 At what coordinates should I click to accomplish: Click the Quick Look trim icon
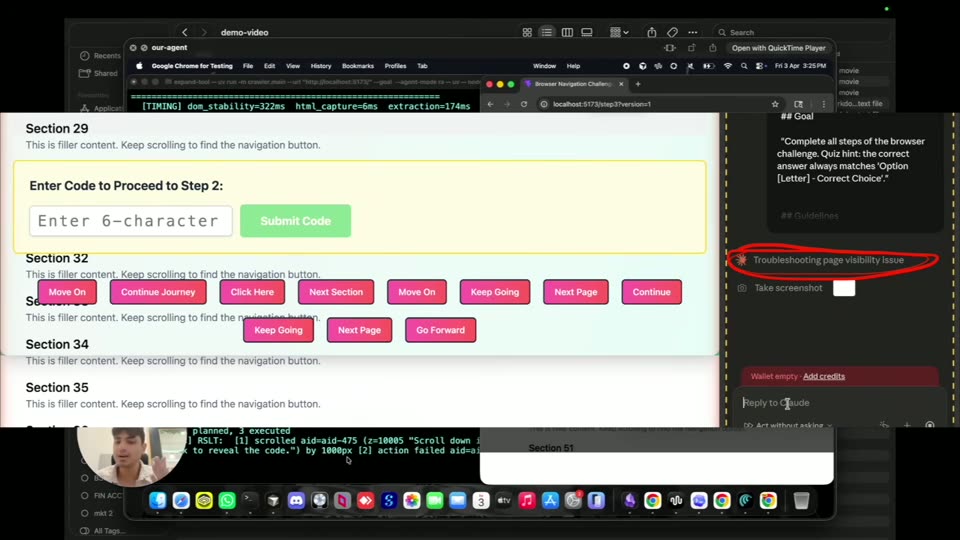(670, 48)
